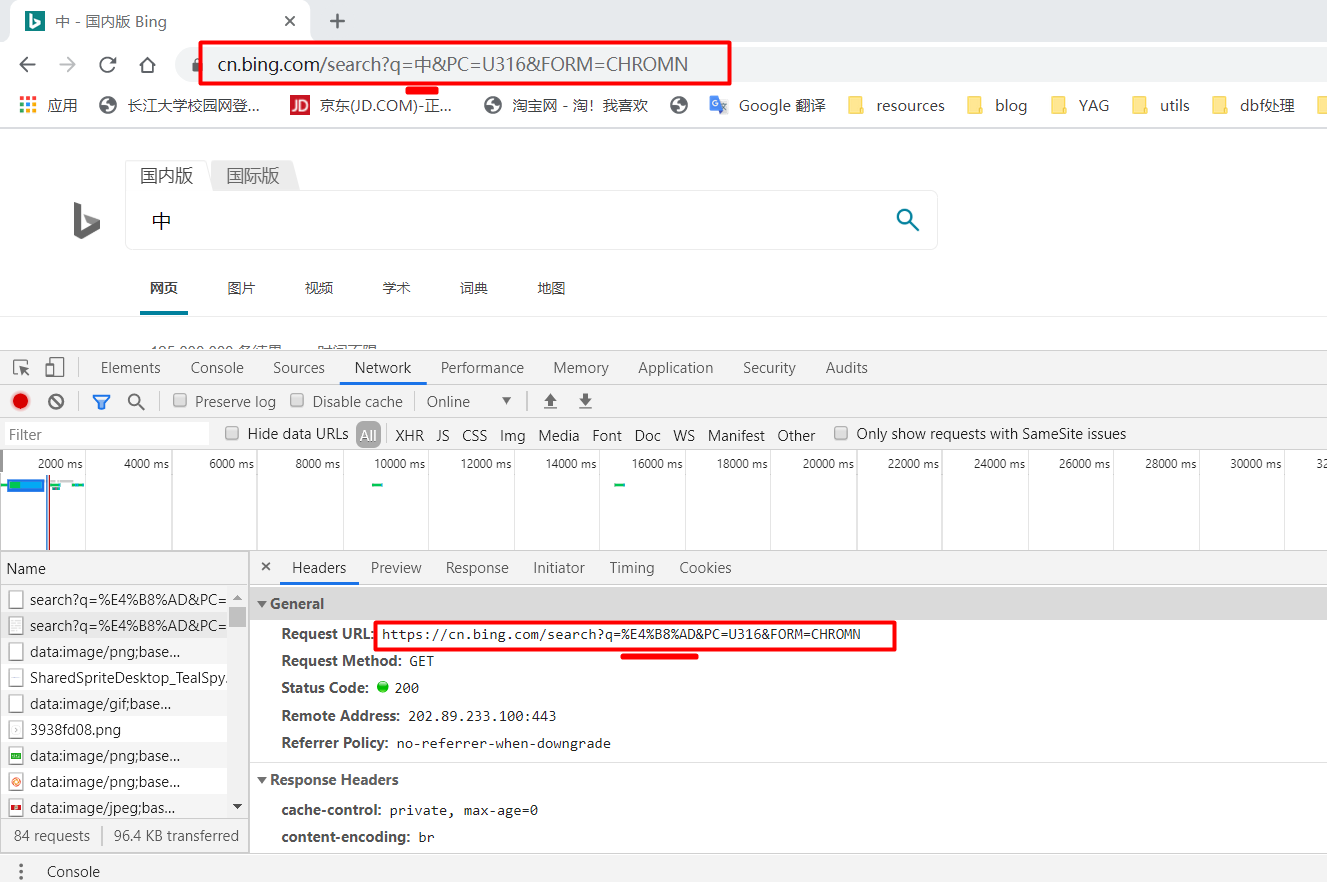Click the Bing search magnifier icon

(x=907, y=220)
